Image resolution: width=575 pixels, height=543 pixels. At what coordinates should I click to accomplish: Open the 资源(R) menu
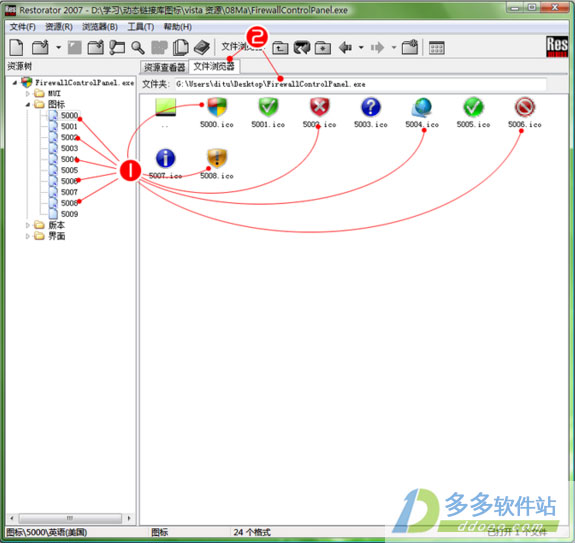tap(59, 27)
